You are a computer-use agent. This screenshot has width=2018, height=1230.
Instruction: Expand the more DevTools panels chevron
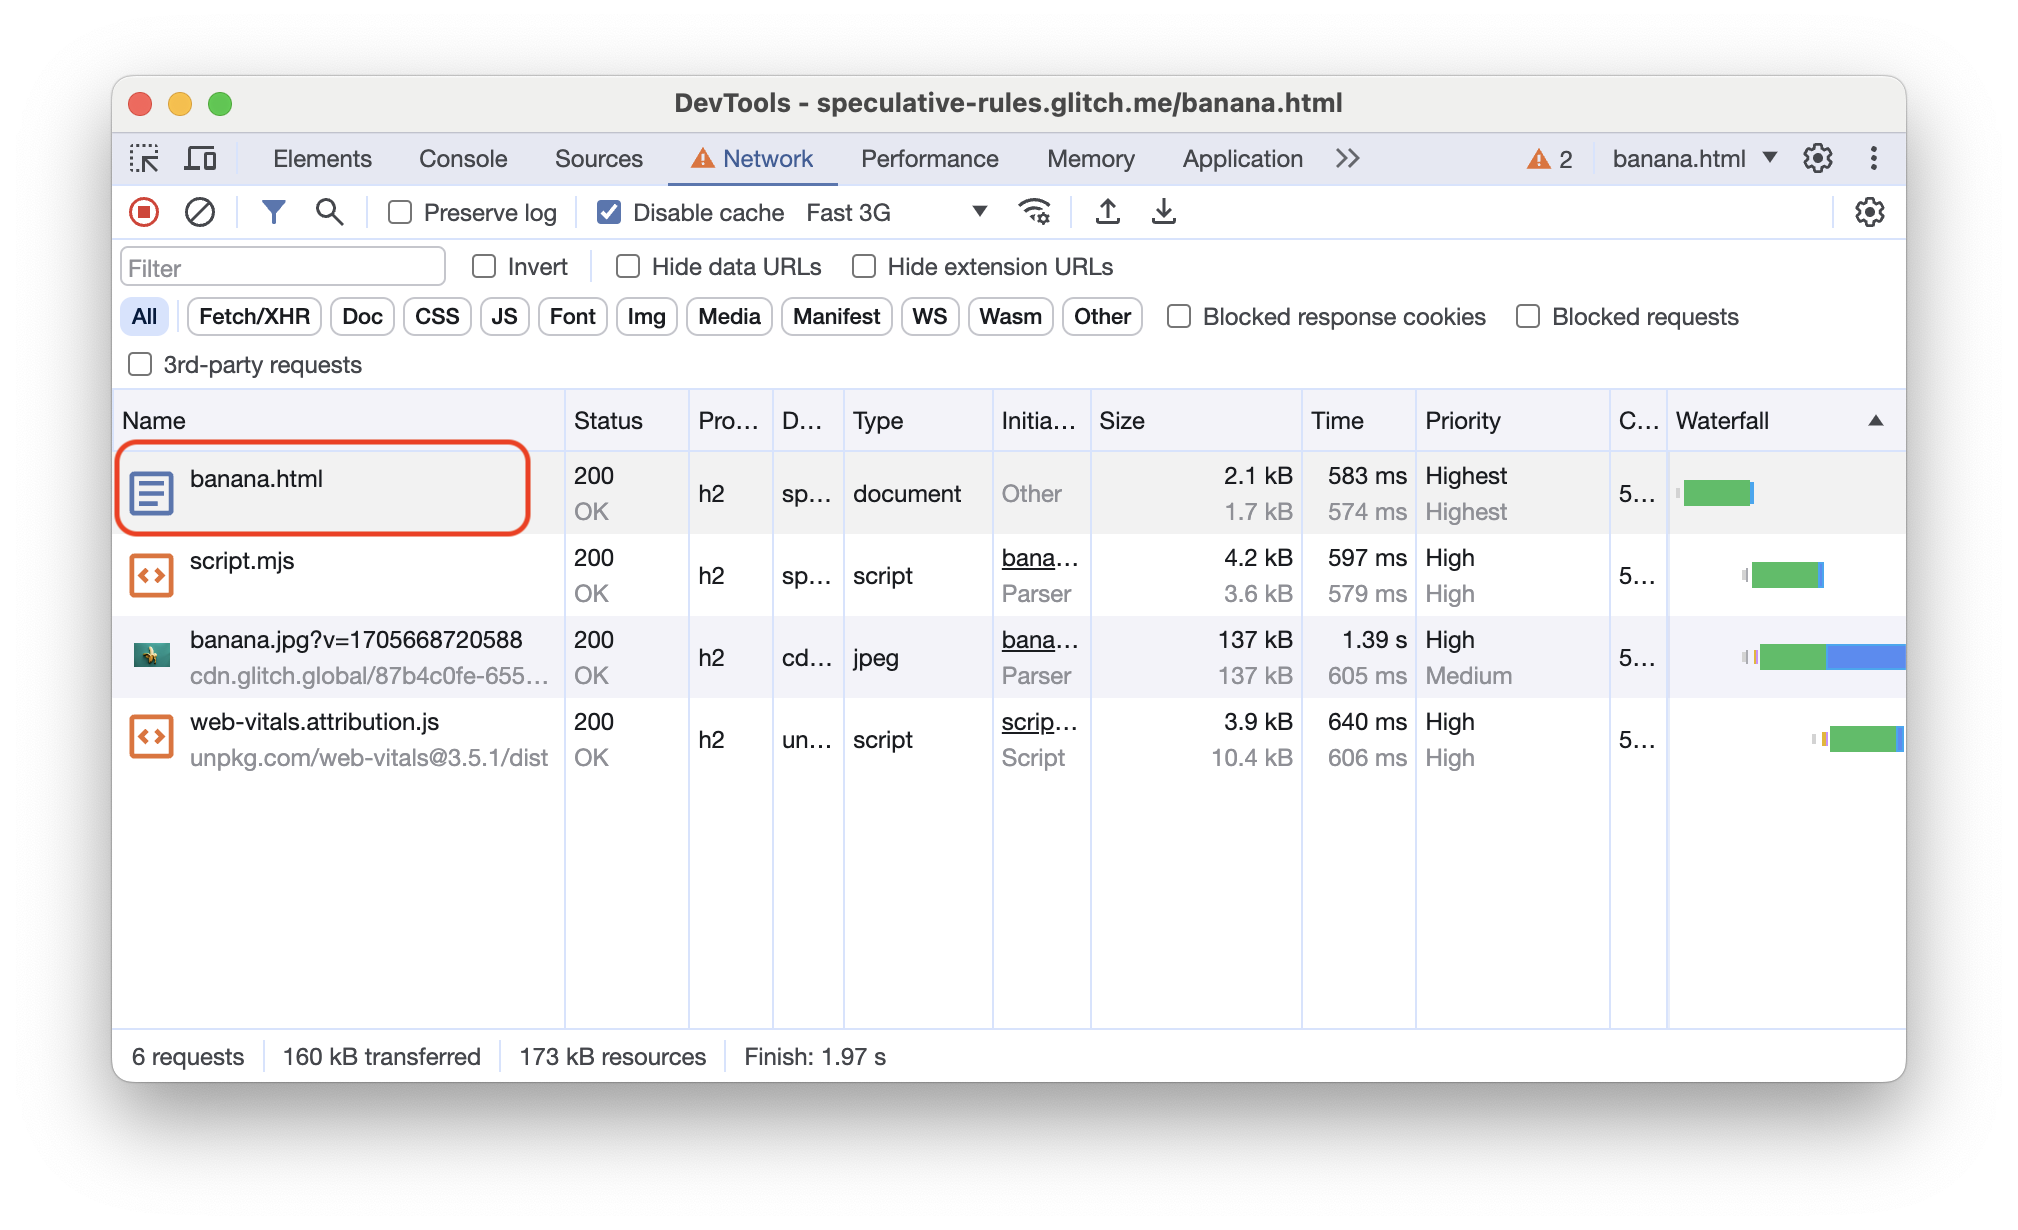pyautogui.click(x=1348, y=159)
